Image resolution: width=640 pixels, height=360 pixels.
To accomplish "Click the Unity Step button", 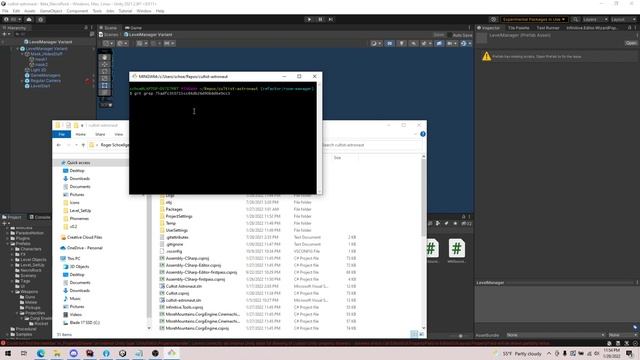I will pos(331,19).
